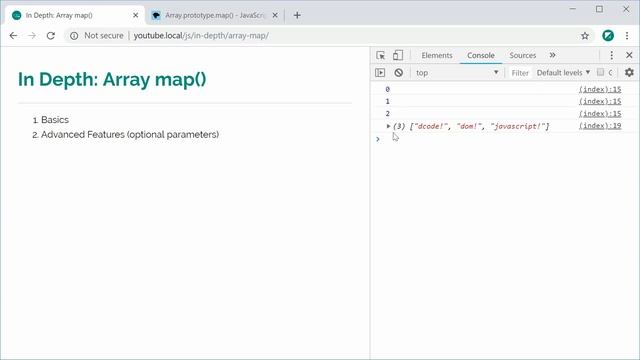Open DevTools customize three-dot menu

[611, 56]
